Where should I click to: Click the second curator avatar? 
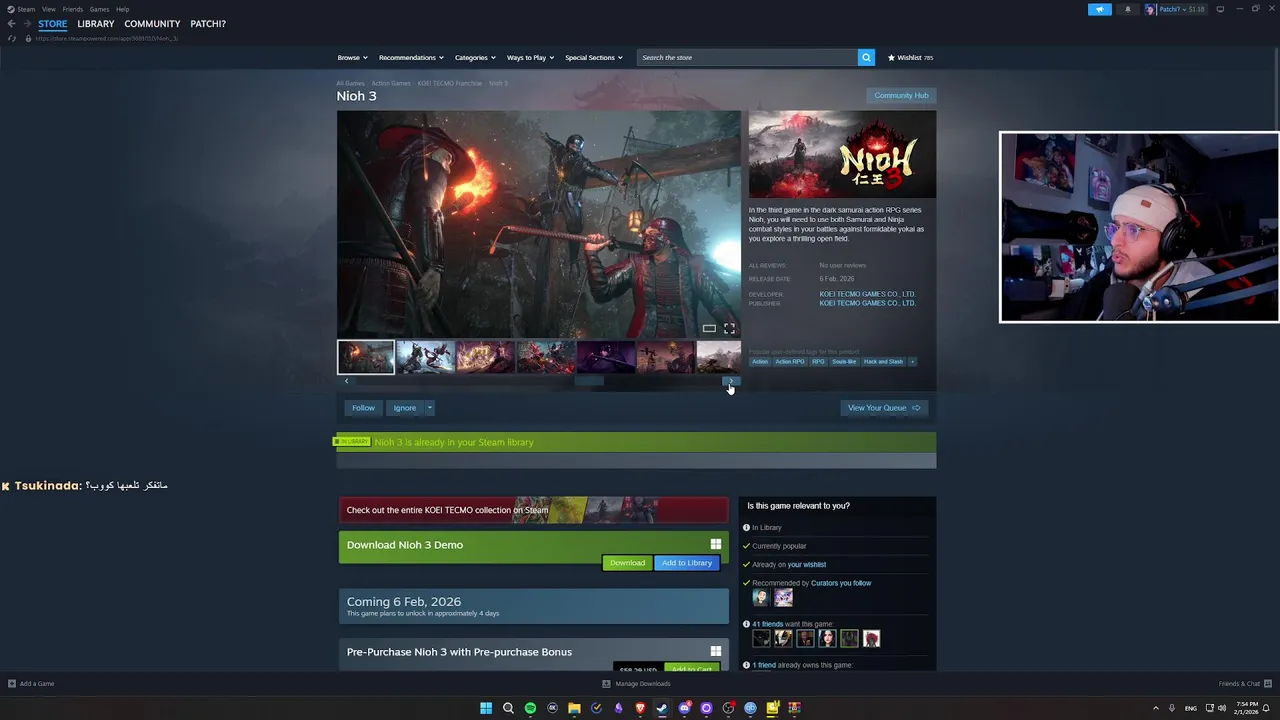tap(783, 598)
